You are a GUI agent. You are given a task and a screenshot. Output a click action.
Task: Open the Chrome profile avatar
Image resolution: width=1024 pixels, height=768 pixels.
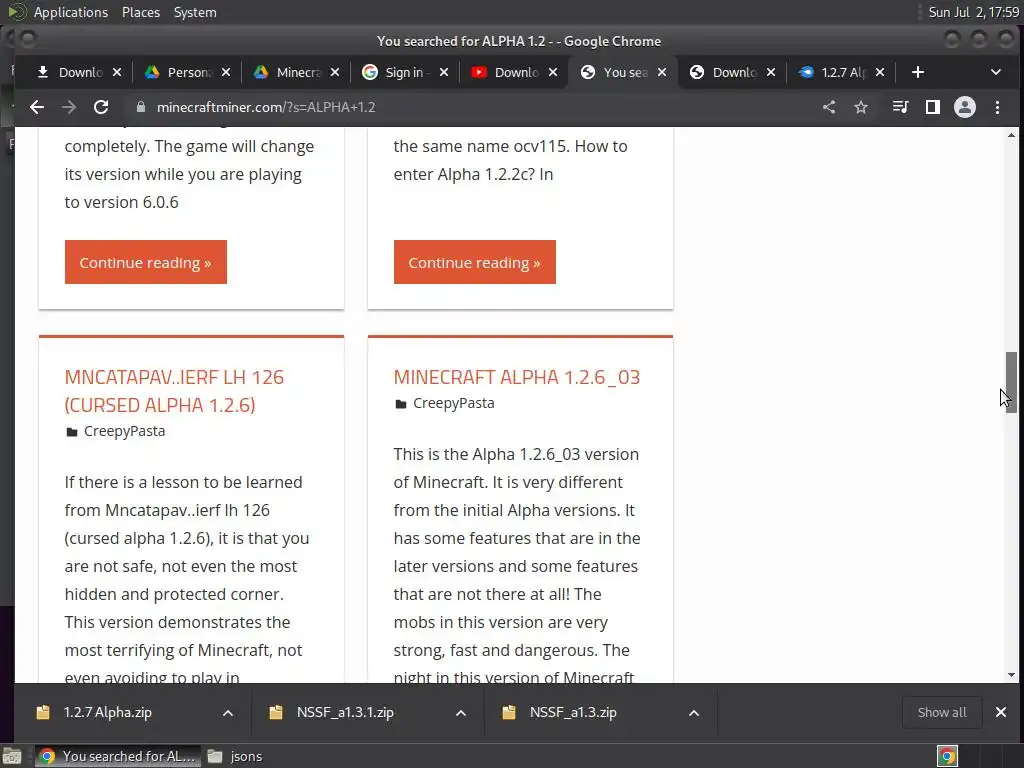tap(965, 107)
